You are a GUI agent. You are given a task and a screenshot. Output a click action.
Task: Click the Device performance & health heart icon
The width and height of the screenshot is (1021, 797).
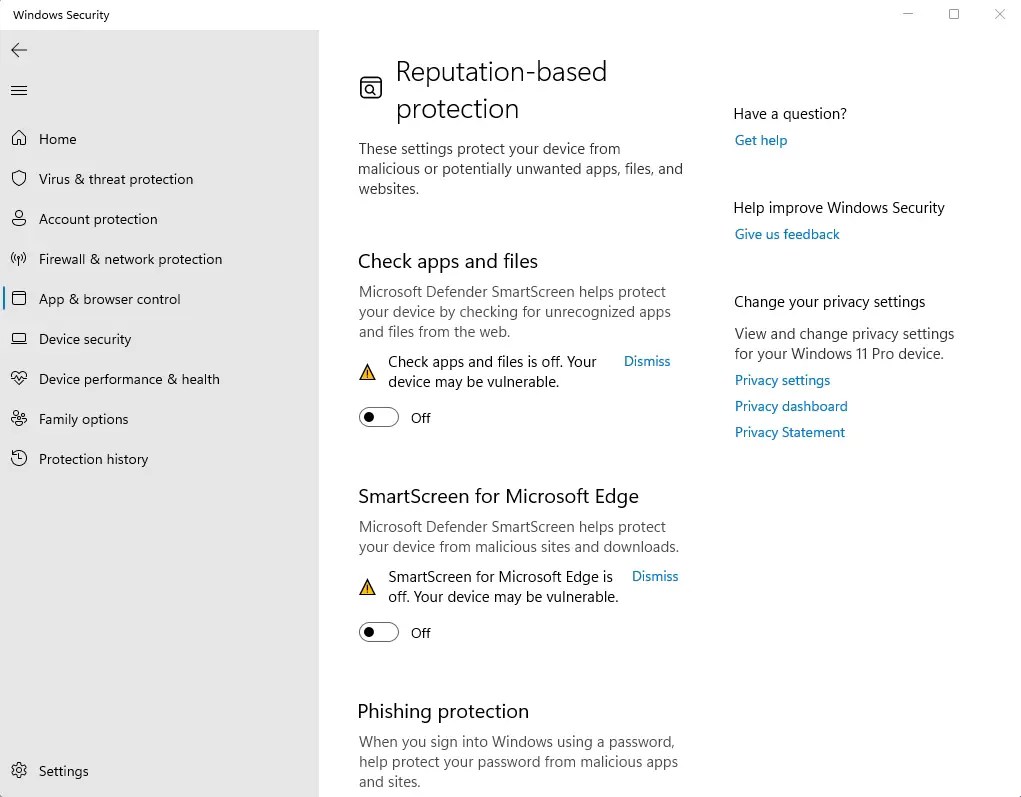[19, 379]
